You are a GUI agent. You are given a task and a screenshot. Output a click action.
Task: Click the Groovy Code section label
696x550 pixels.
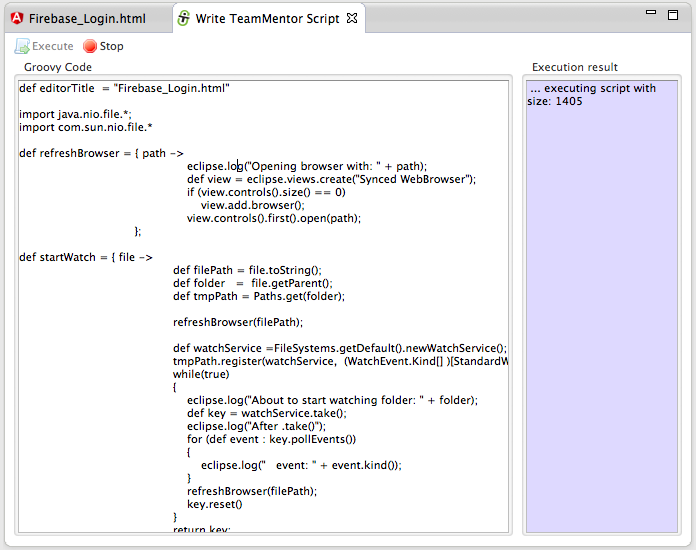pyautogui.click(x=58, y=67)
